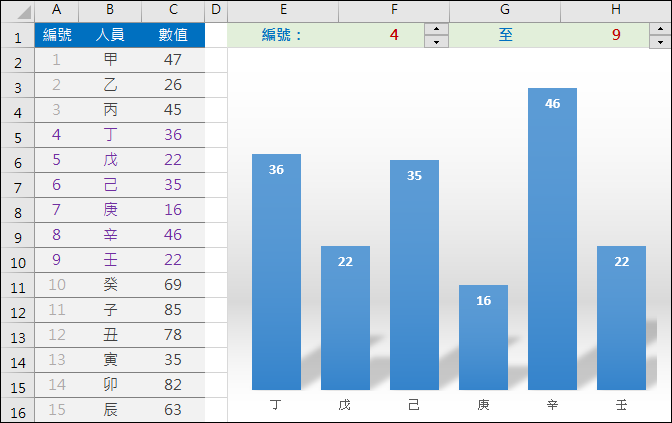The height and width of the screenshot is (423, 672).
Task: Select row 5 header
Action: tap(18, 135)
